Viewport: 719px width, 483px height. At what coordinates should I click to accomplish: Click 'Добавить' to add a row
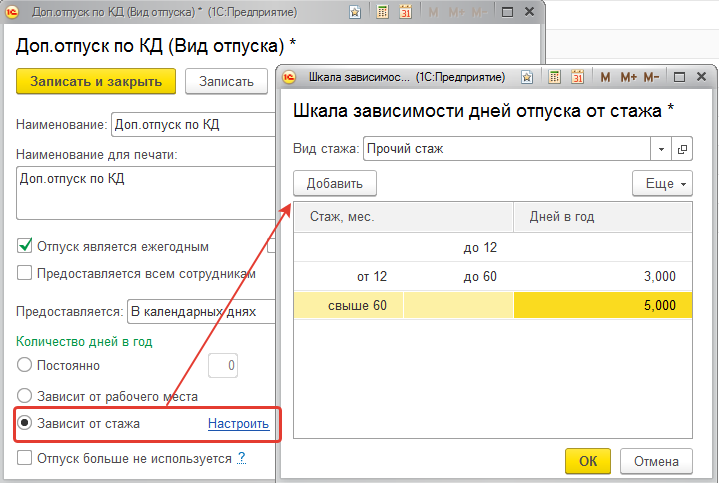[x=334, y=183]
